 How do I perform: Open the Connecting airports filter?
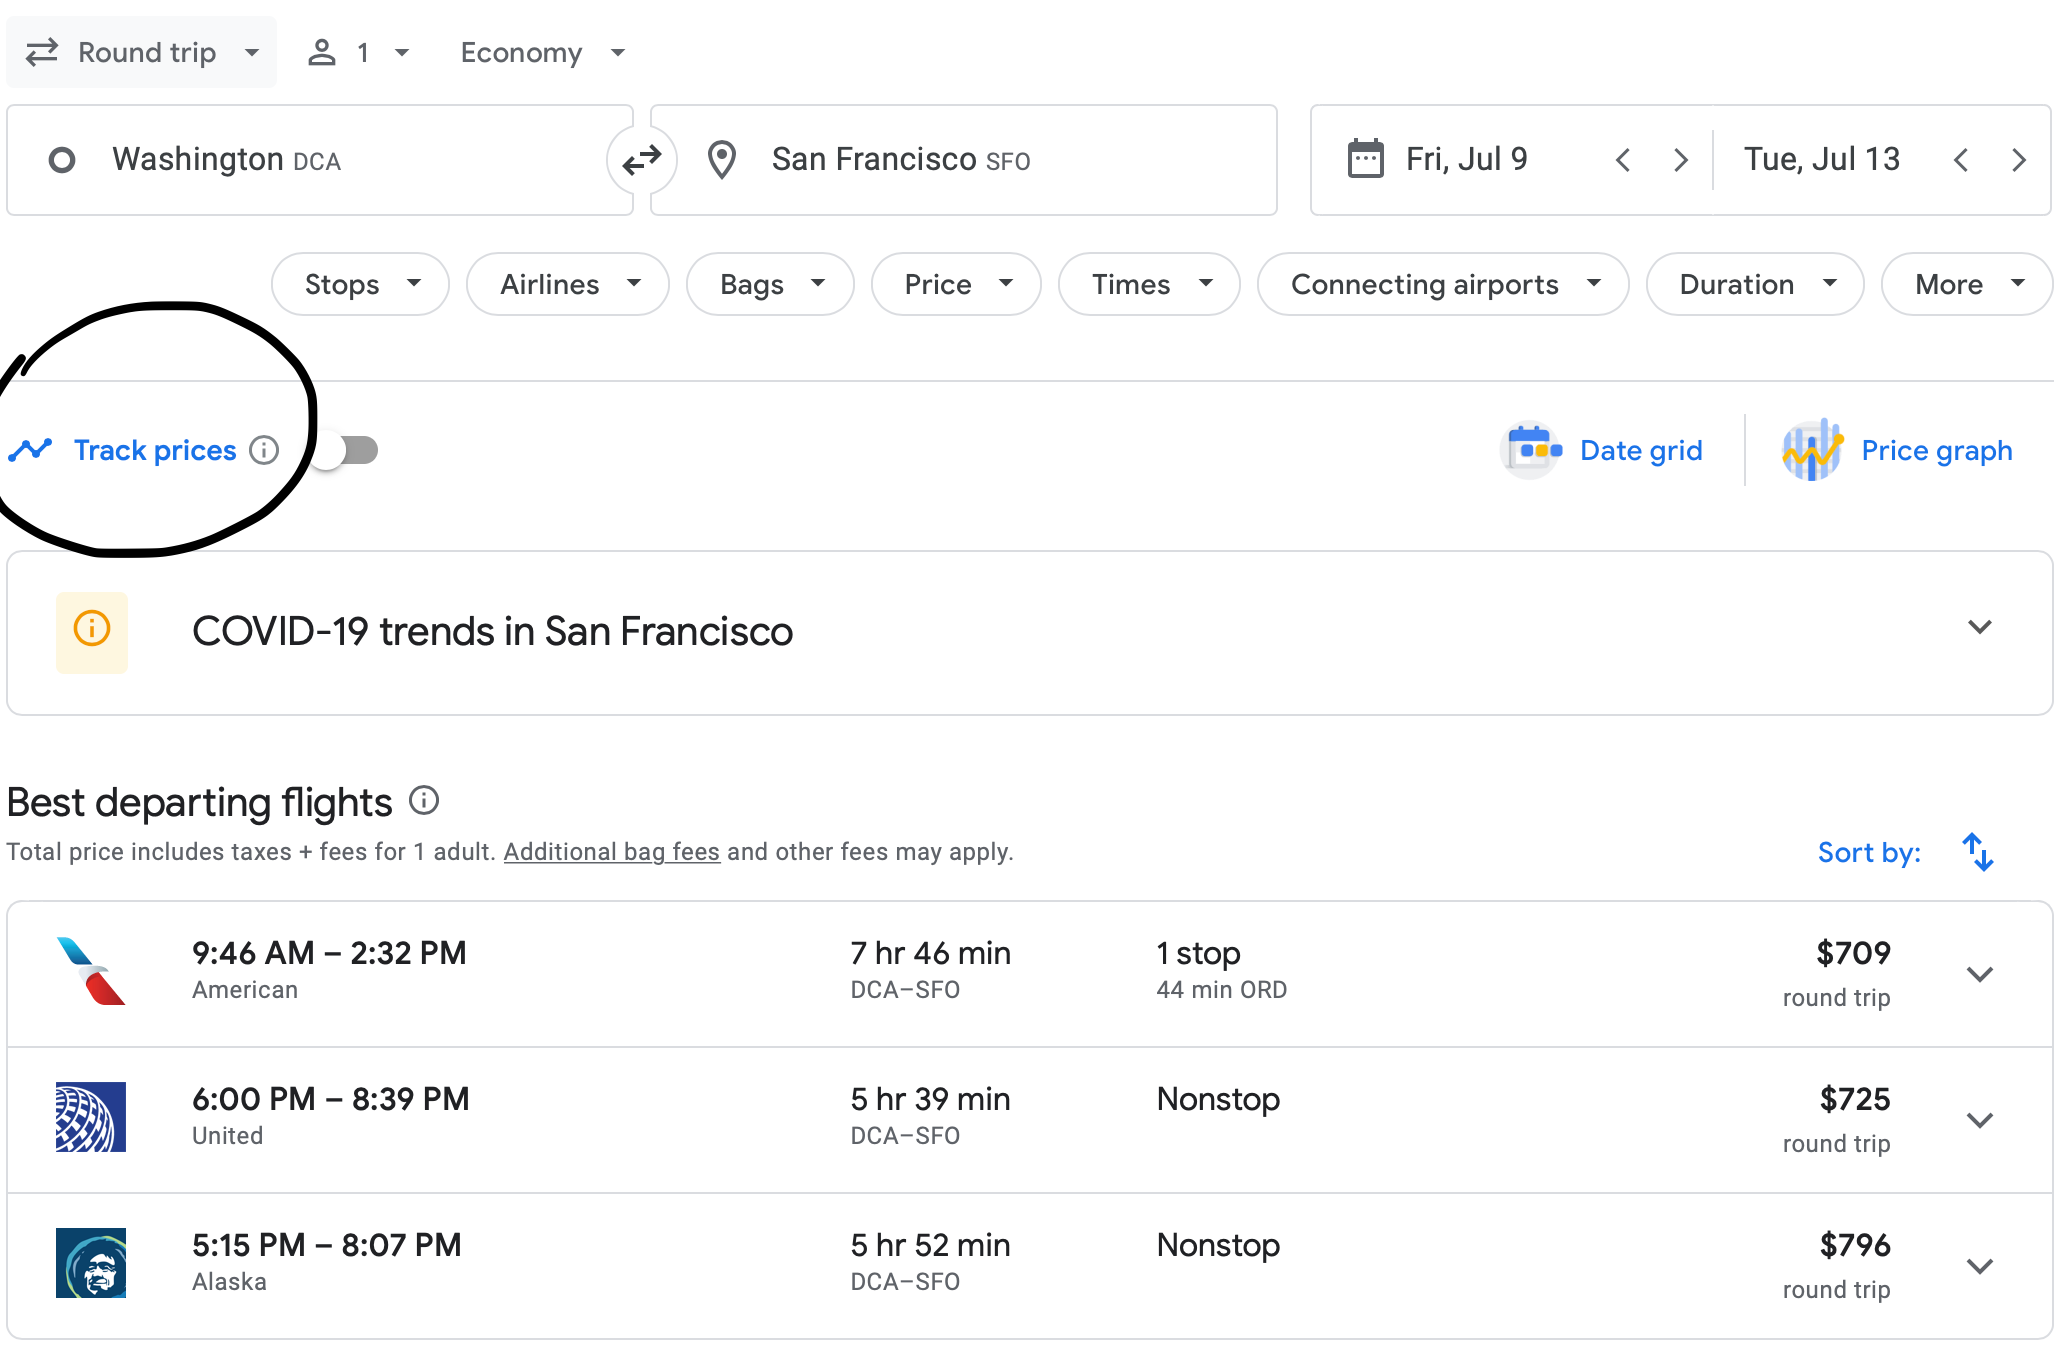(1442, 284)
